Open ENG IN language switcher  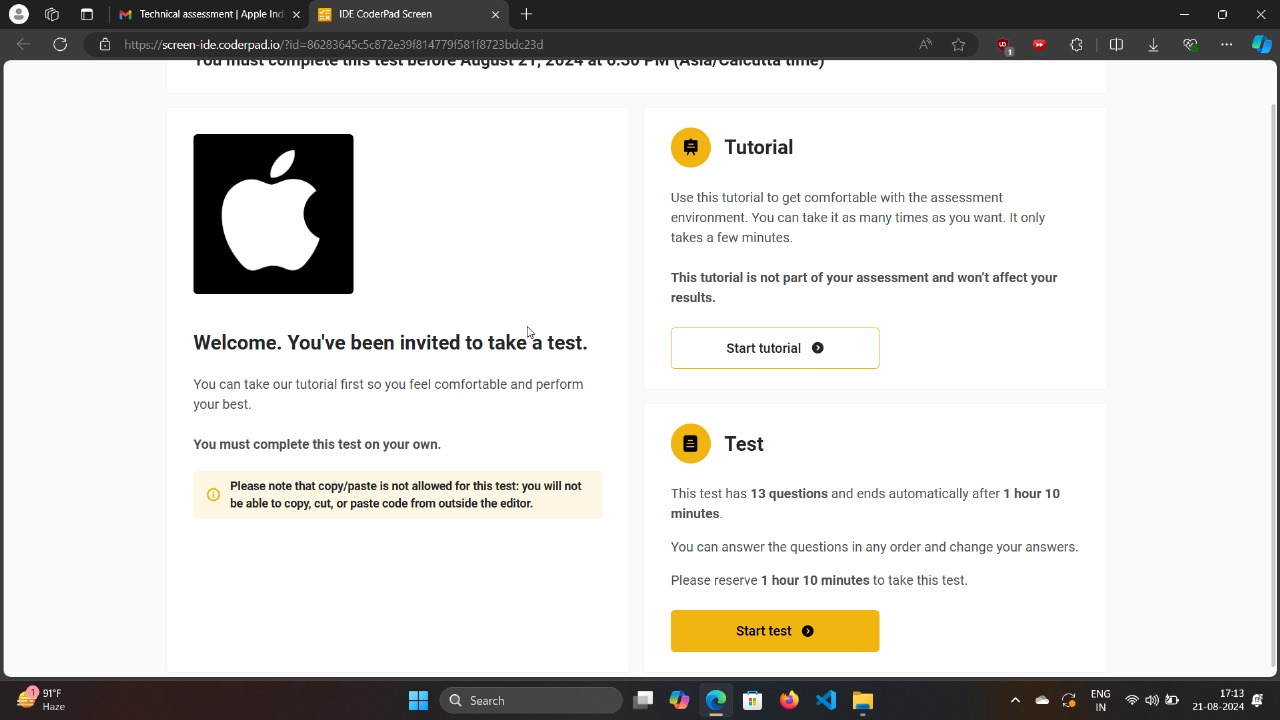click(1100, 700)
